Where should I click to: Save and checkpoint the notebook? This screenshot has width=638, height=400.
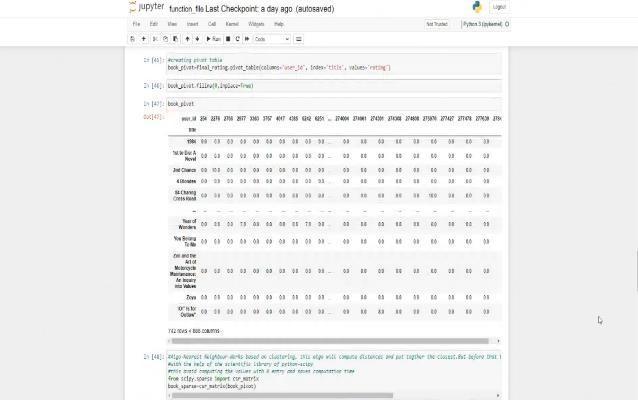click(x=132, y=39)
